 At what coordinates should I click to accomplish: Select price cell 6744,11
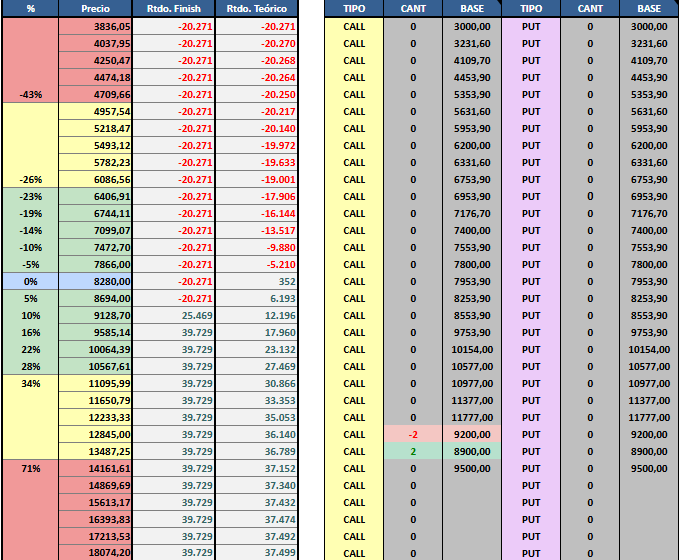[x=95, y=213]
